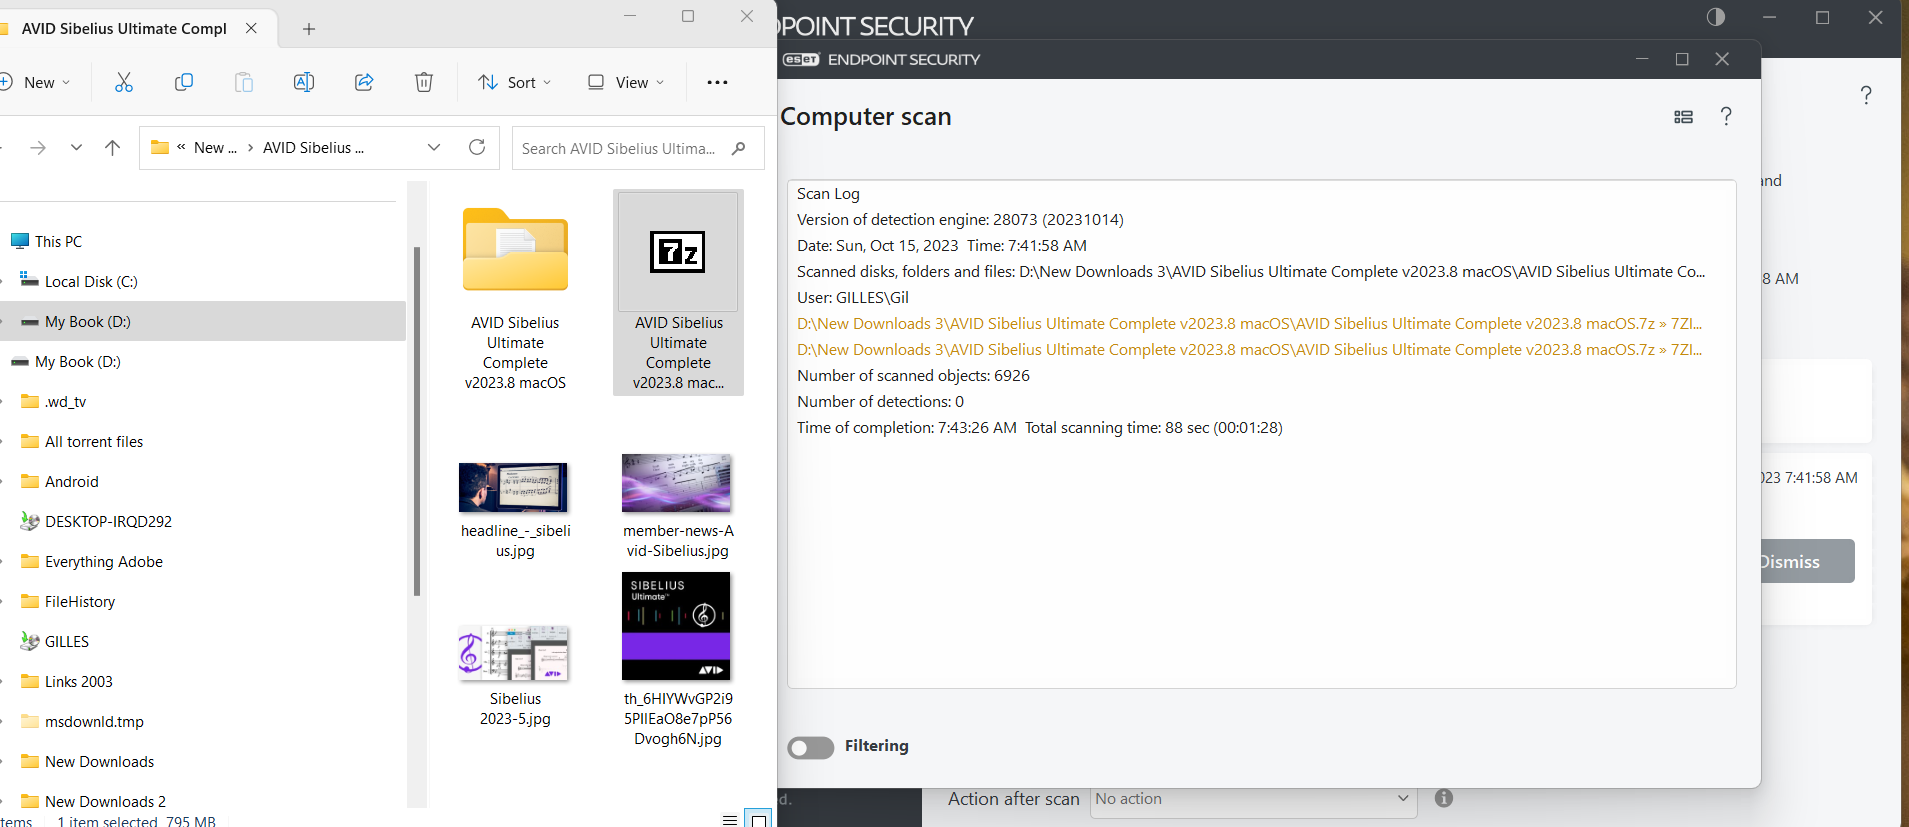
Task: Click the User: GILLES\Gil line
Action: [852, 297]
